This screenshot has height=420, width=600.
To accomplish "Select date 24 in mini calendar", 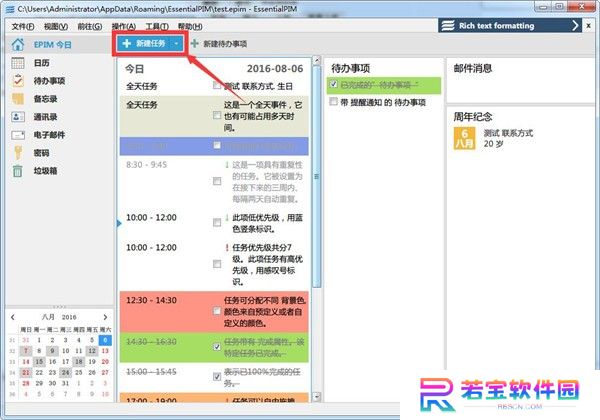I will click(x=65, y=372).
